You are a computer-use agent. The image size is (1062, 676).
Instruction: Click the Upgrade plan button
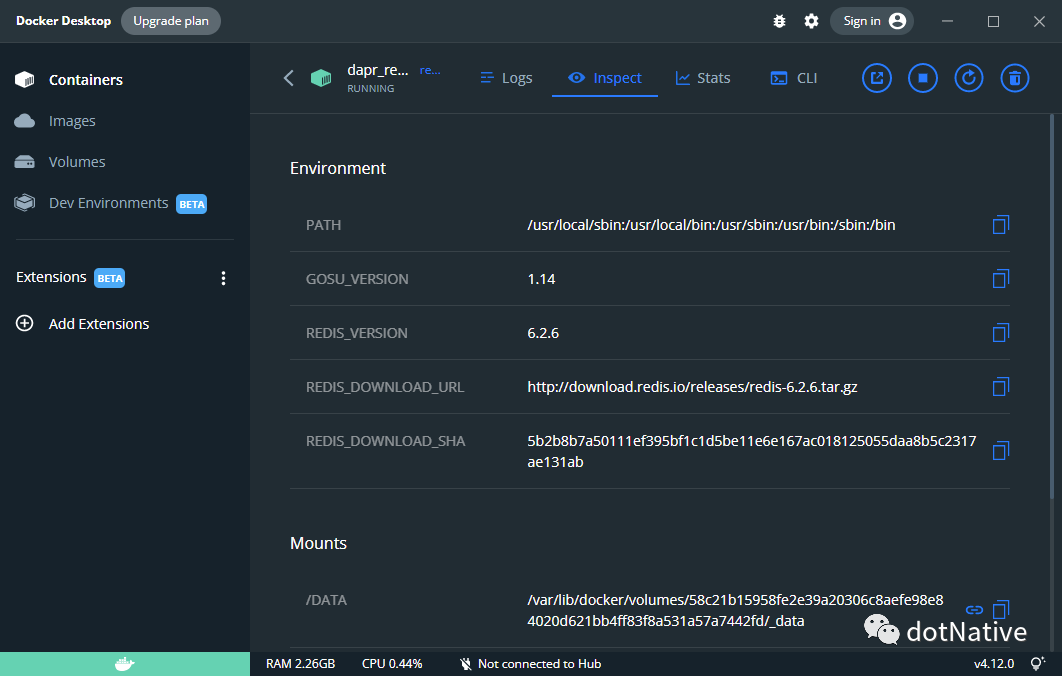(x=171, y=21)
